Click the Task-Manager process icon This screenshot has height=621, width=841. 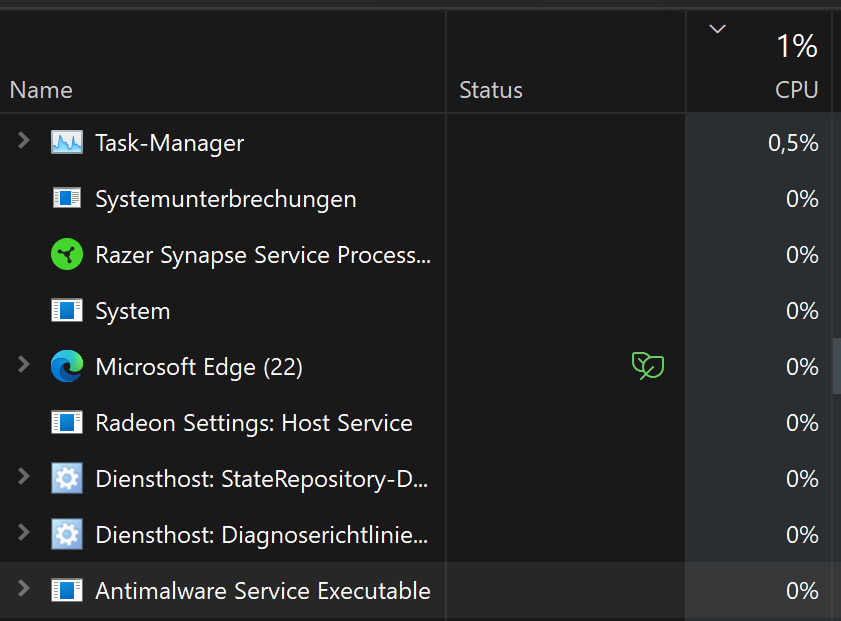(x=67, y=143)
